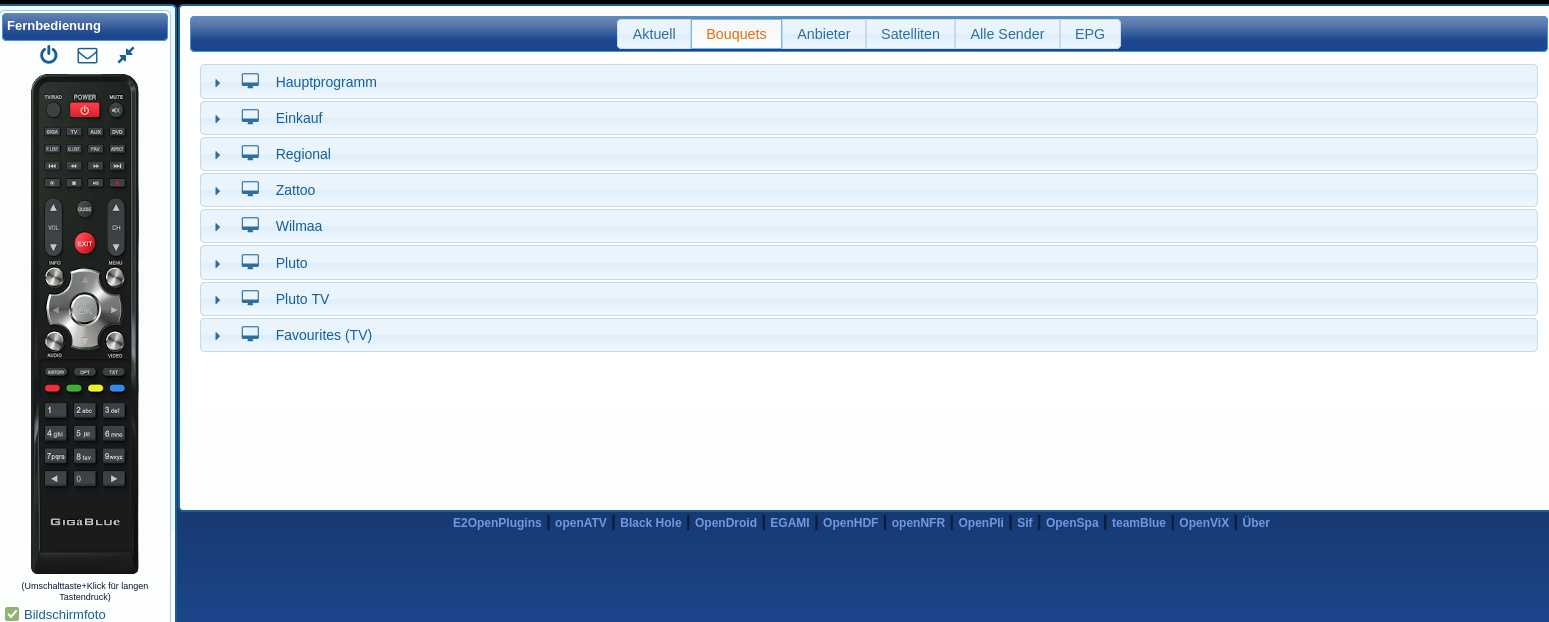The height and width of the screenshot is (622, 1549).
Task: Expand the Pluto TV bouquet
Action: 868,299
